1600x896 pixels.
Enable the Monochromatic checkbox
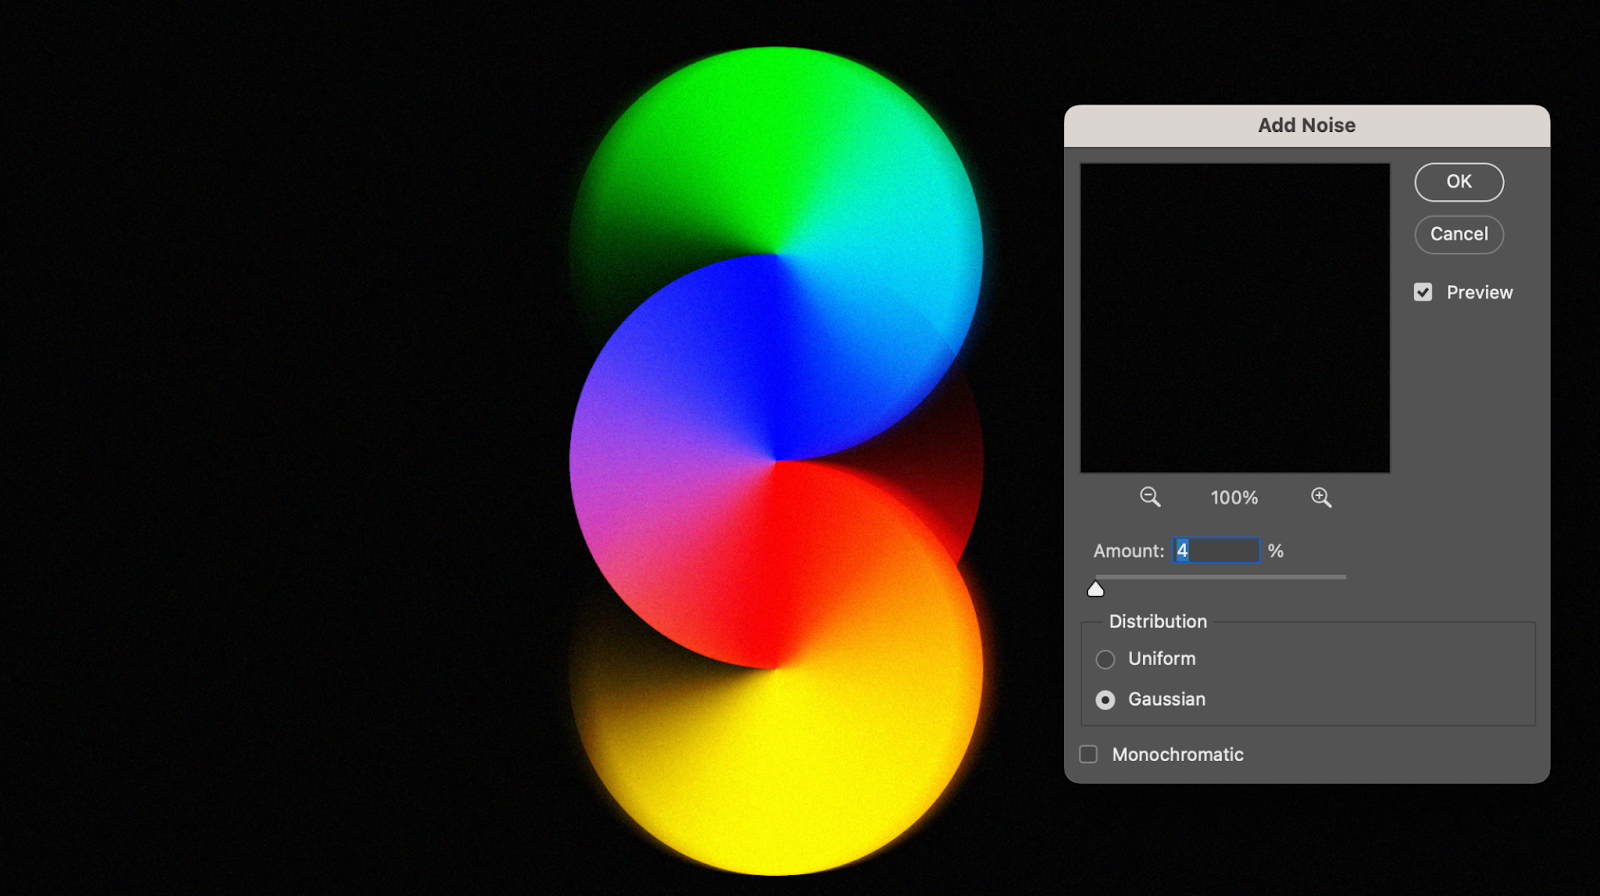point(1089,754)
